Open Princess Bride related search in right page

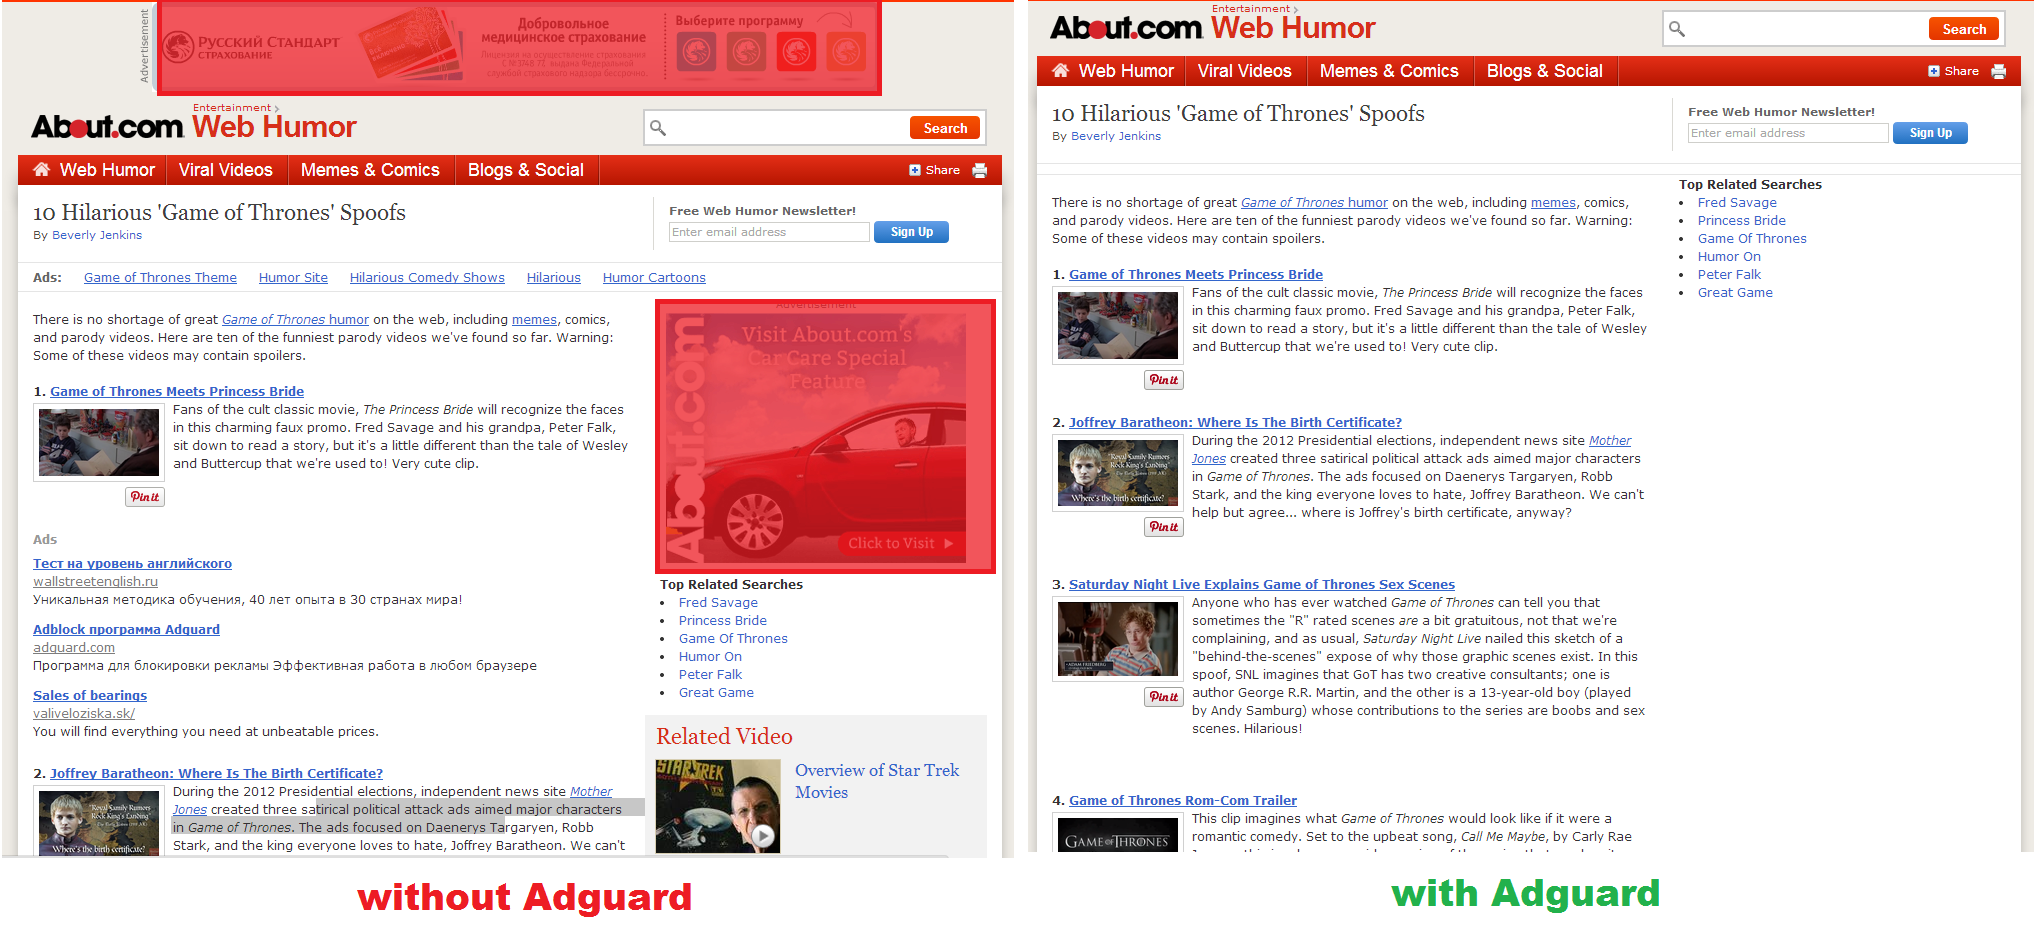pos(1741,221)
